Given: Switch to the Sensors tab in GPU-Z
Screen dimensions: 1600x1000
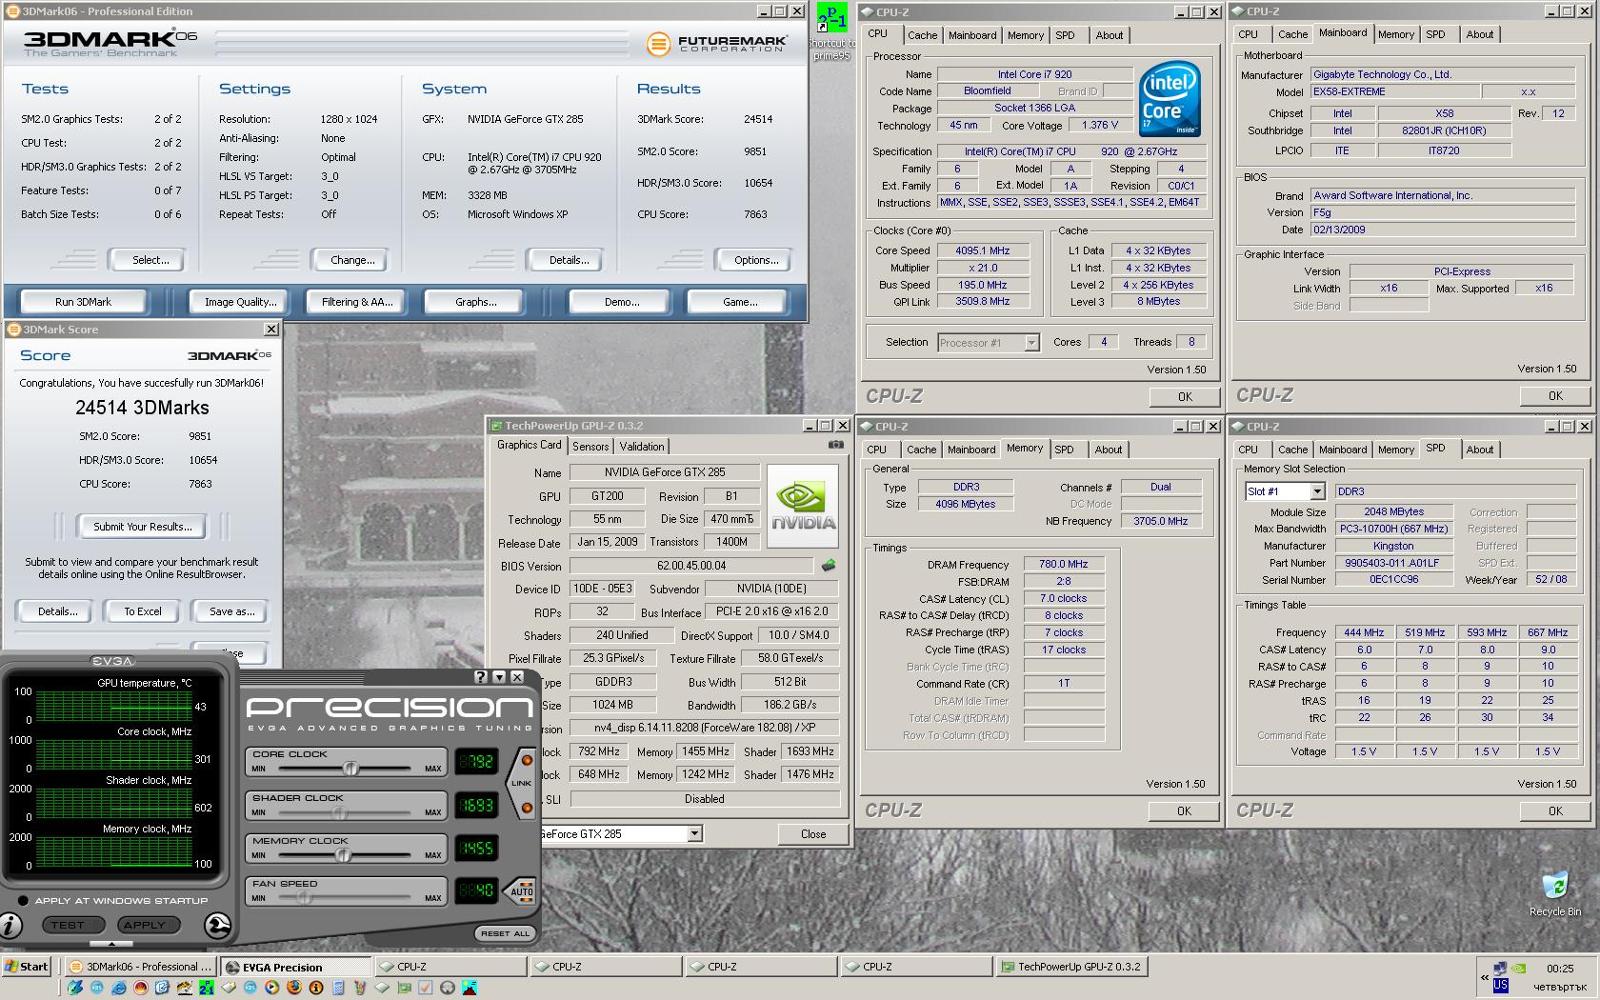Looking at the screenshot, I should coord(590,447).
